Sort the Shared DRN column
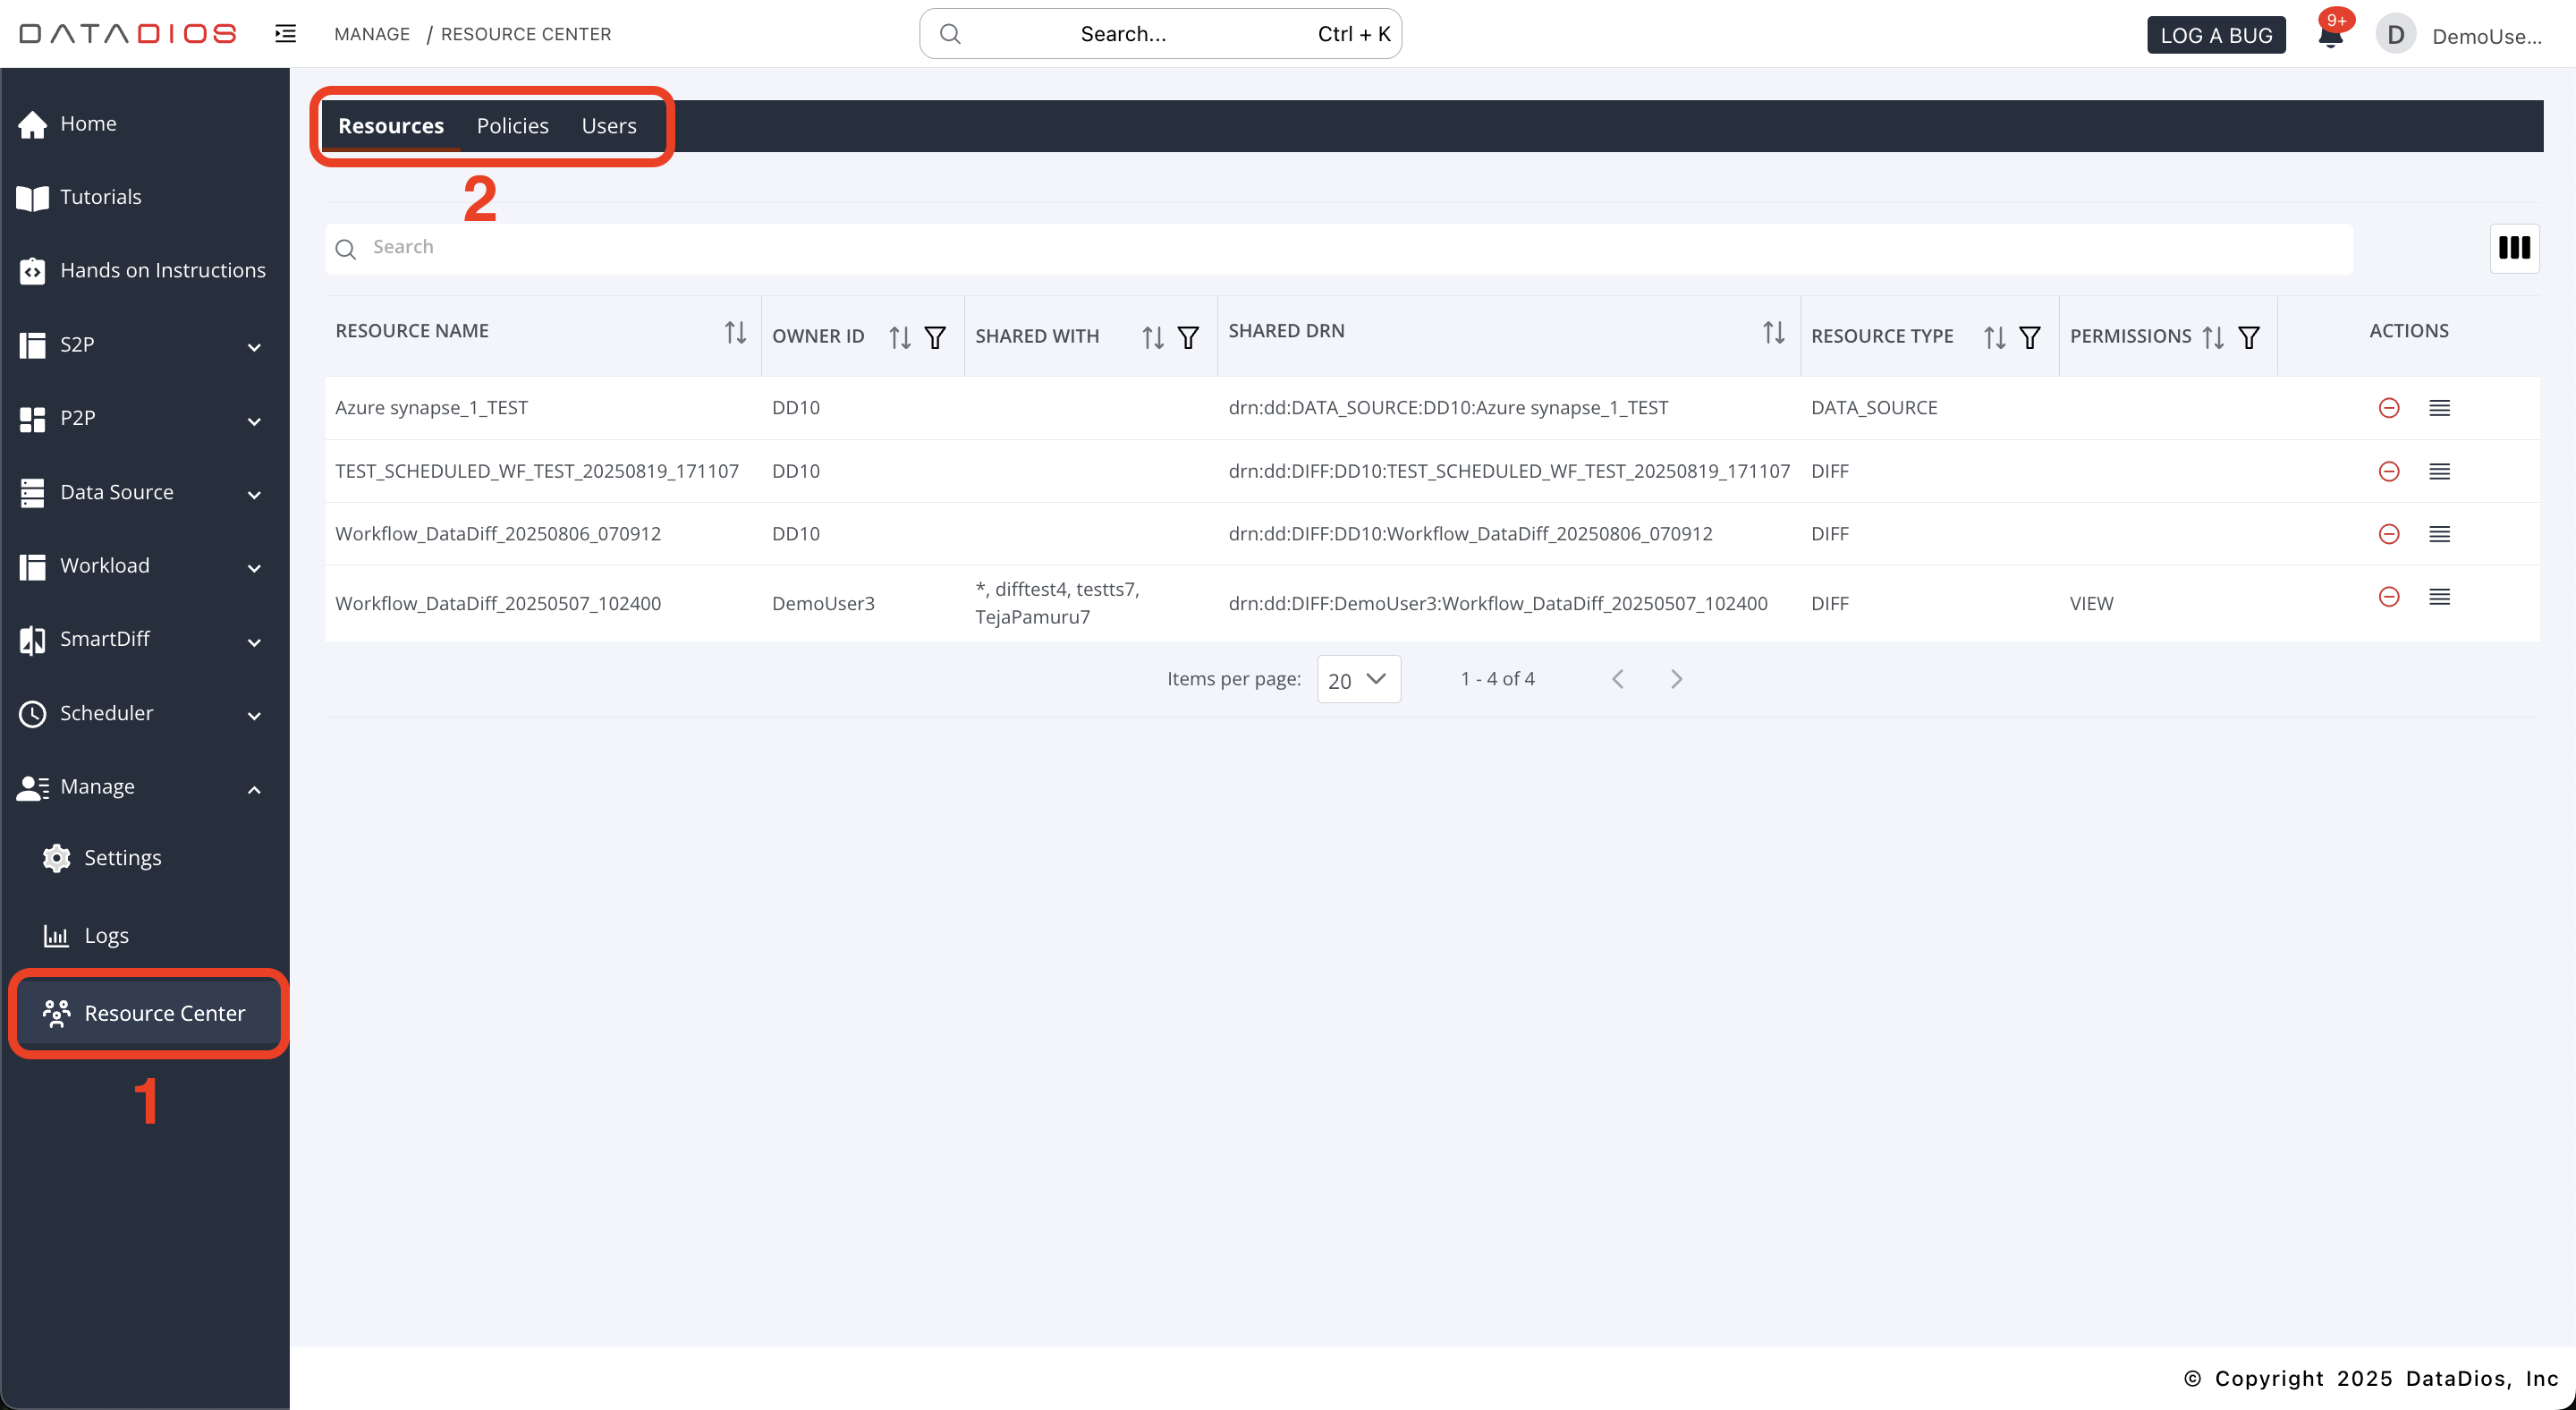Screen dimensions: 2576x1410 click(x=1773, y=332)
